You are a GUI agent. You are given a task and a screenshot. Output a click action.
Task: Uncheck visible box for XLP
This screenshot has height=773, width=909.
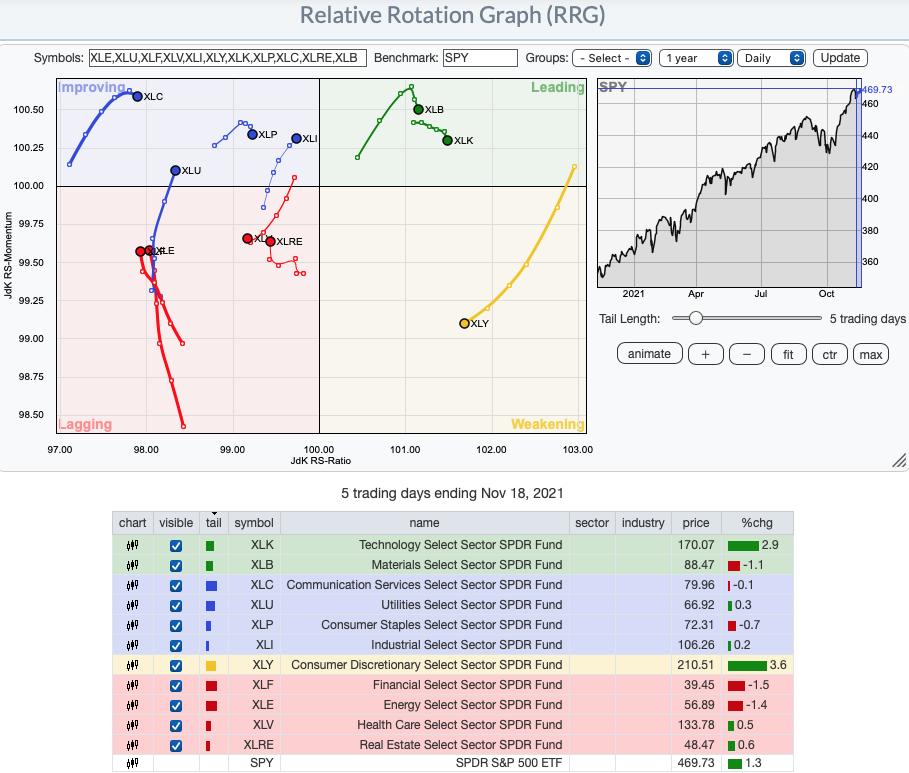point(176,626)
